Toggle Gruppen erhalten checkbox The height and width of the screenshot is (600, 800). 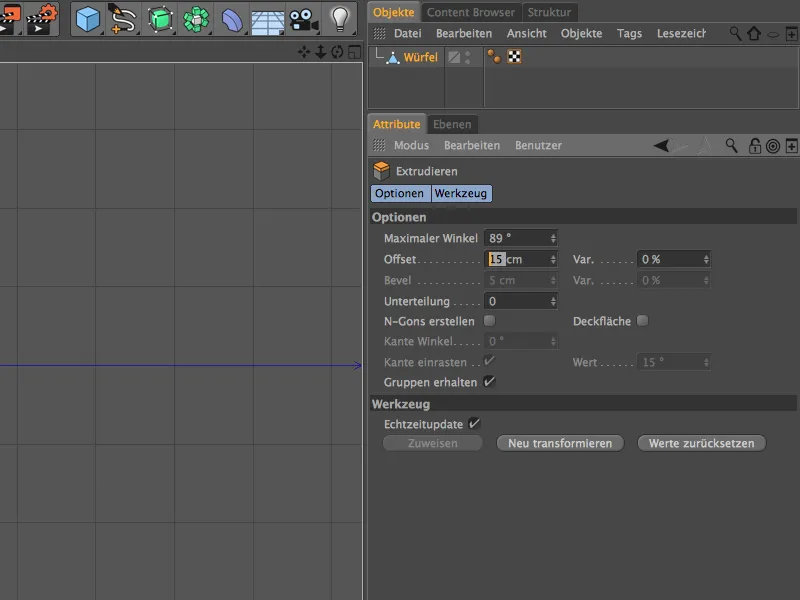489,381
